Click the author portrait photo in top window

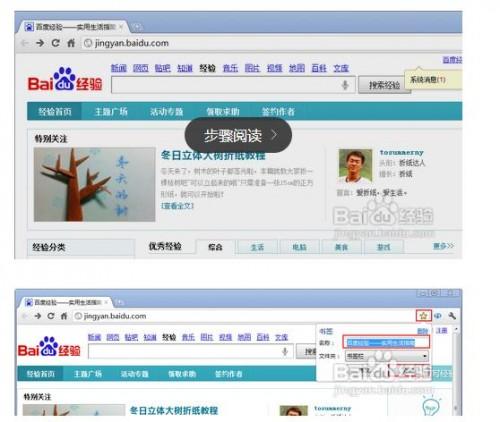click(355, 166)
